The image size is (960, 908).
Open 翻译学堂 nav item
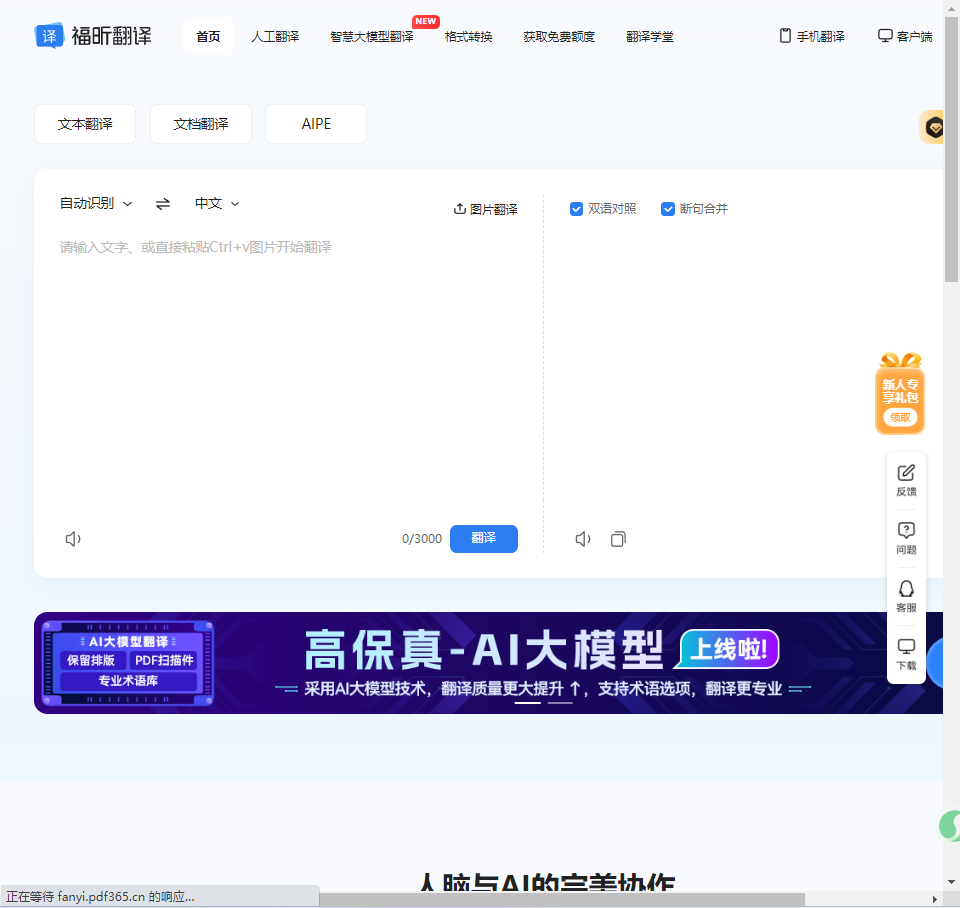click(650, 36)
